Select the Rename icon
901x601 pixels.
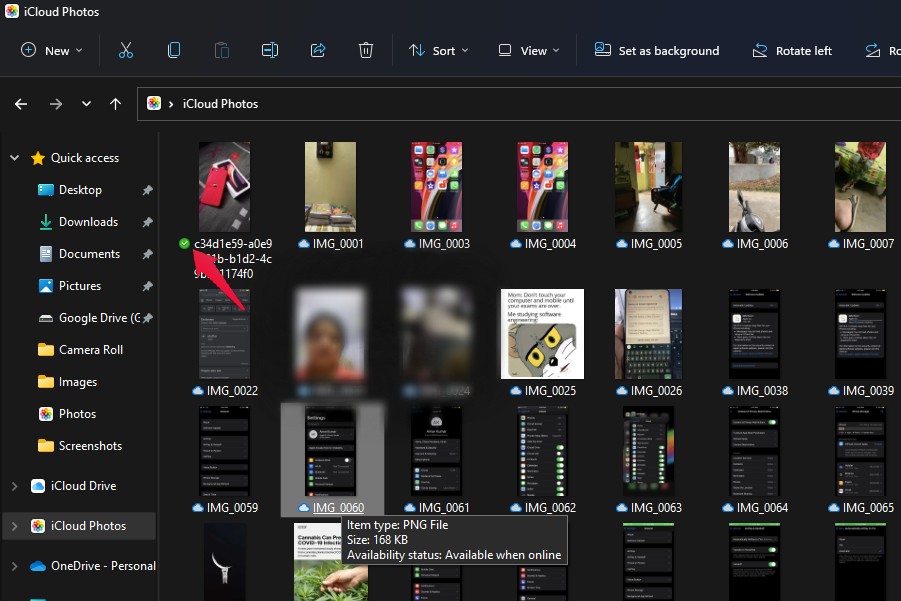[x=269, y=50]
